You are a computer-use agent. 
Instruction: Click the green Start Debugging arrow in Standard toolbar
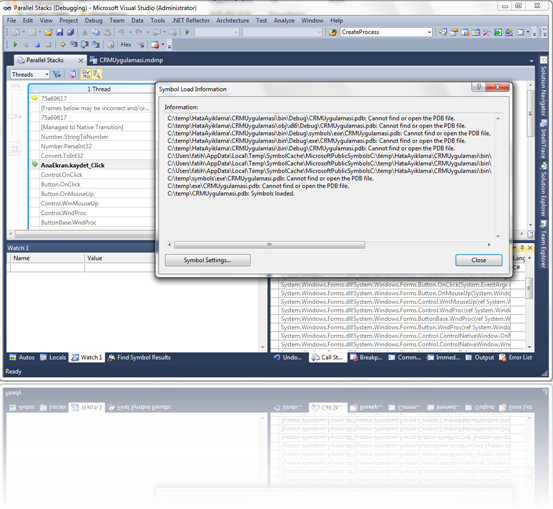tap(187, 32)
